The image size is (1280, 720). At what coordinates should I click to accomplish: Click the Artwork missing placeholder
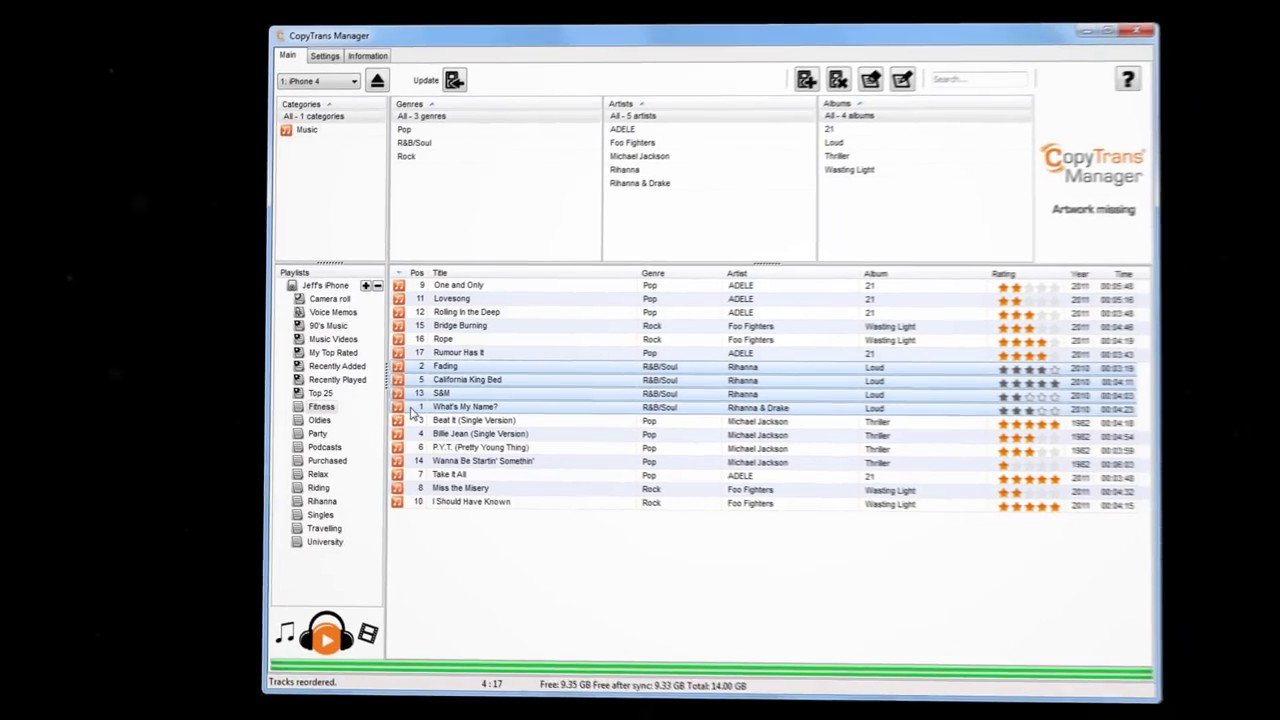pos(1093,210)
